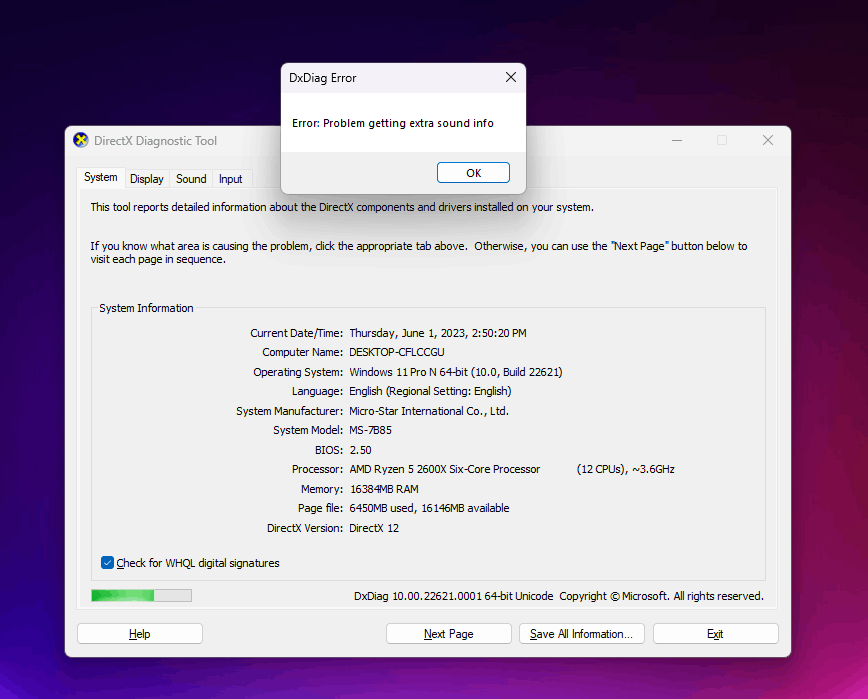This screenshot has height=699, width=868.
Task: Click processor value AMD Ryzen 5 2600X
Action: 445,469
